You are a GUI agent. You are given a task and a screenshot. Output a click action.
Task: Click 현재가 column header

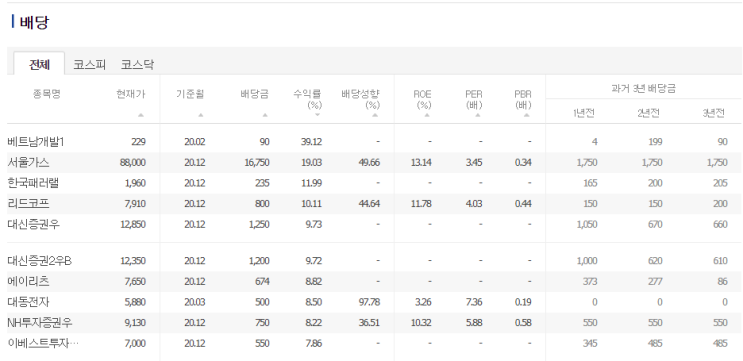pos(131,94)
